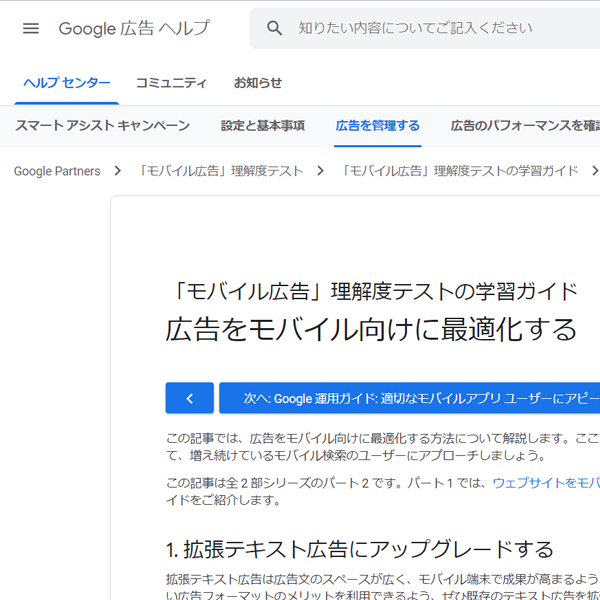600x600 pixels.
Task: Open the Google 広告 ヘルプ home title
Action: [x=134, y=28]
